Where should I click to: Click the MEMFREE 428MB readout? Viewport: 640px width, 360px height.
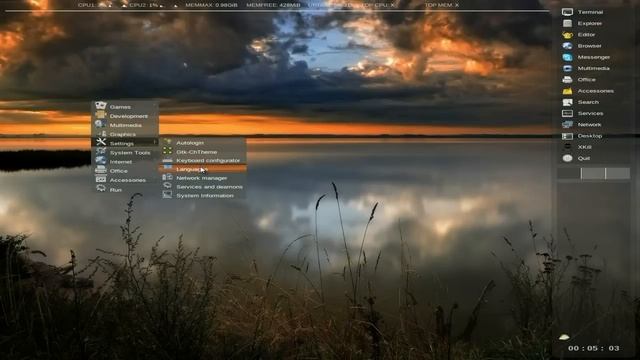[273, 5]
